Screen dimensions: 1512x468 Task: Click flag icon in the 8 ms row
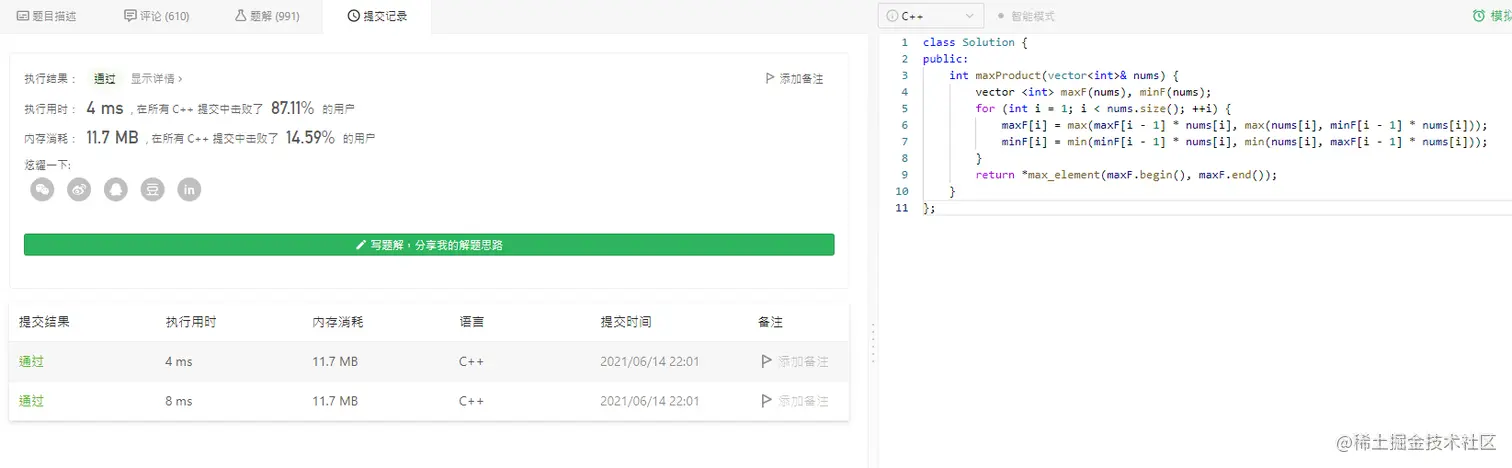(767, 401)
